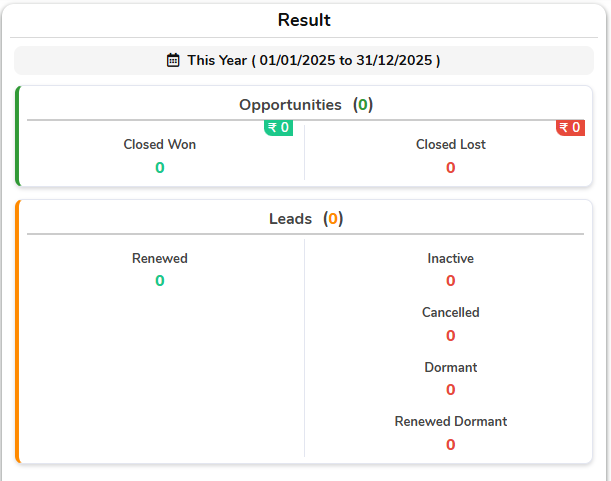Click the Result panel title

[304, 20]
